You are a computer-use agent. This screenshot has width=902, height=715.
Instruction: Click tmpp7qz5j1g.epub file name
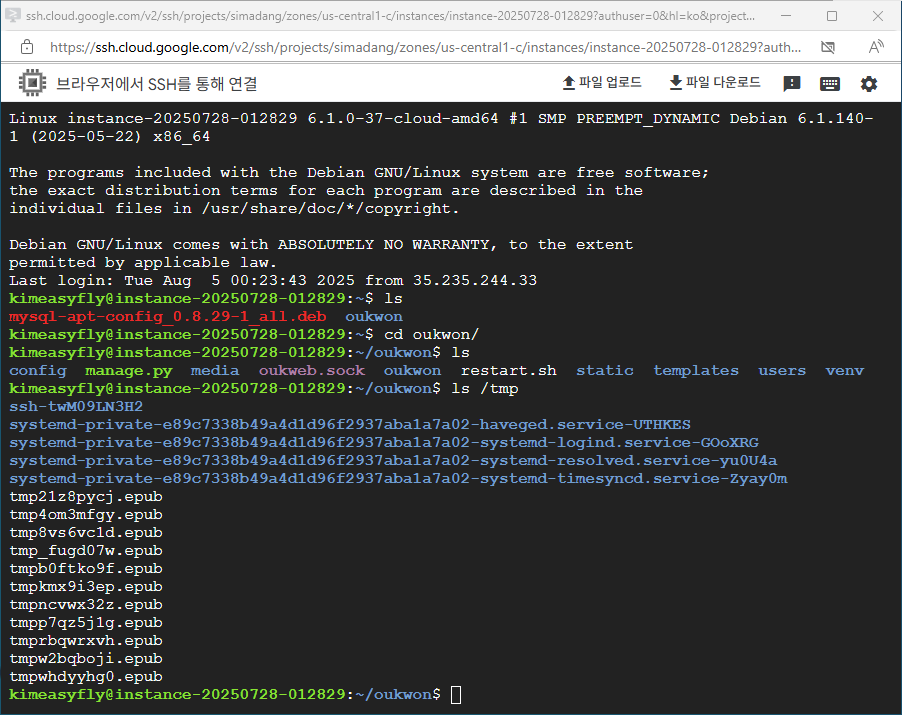86,622
